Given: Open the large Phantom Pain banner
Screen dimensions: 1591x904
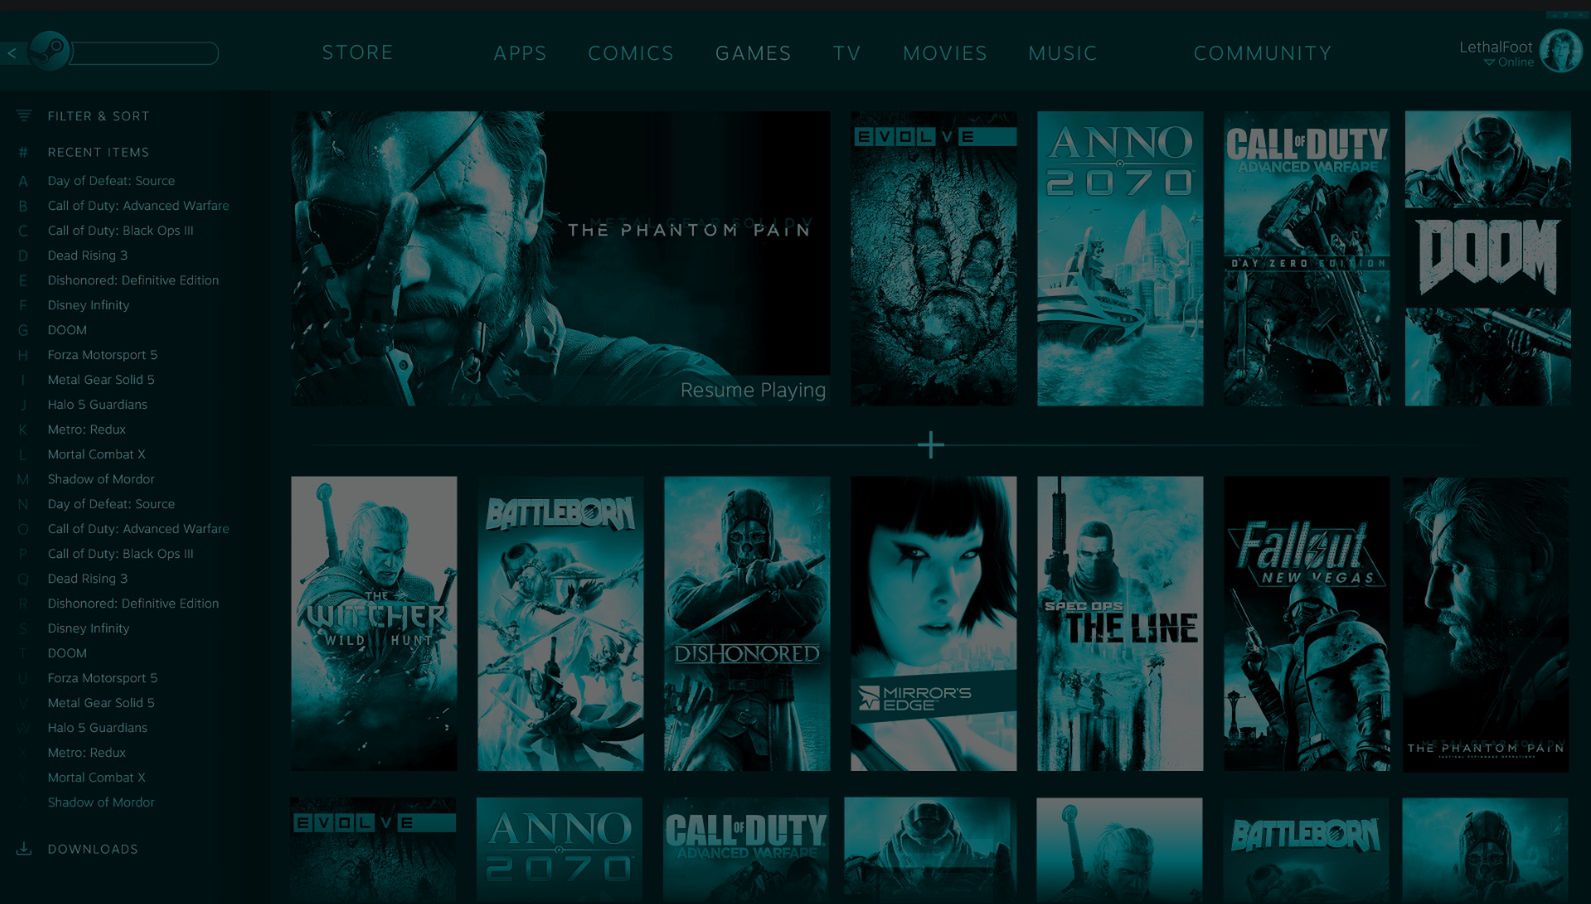Looking at the screenshot, I should (560, 258).
